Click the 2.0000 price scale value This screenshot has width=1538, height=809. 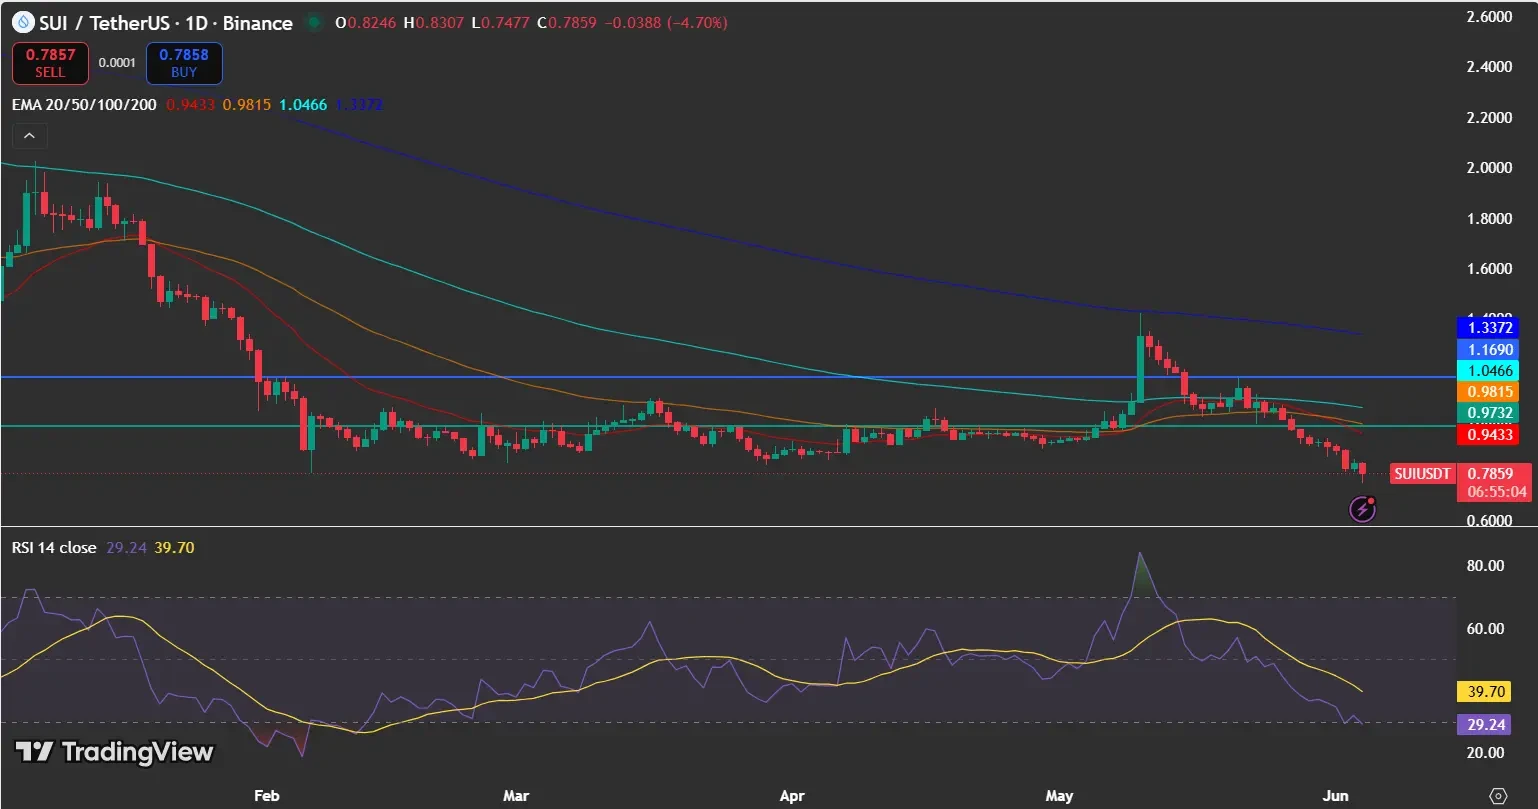tap(1488, 168)
